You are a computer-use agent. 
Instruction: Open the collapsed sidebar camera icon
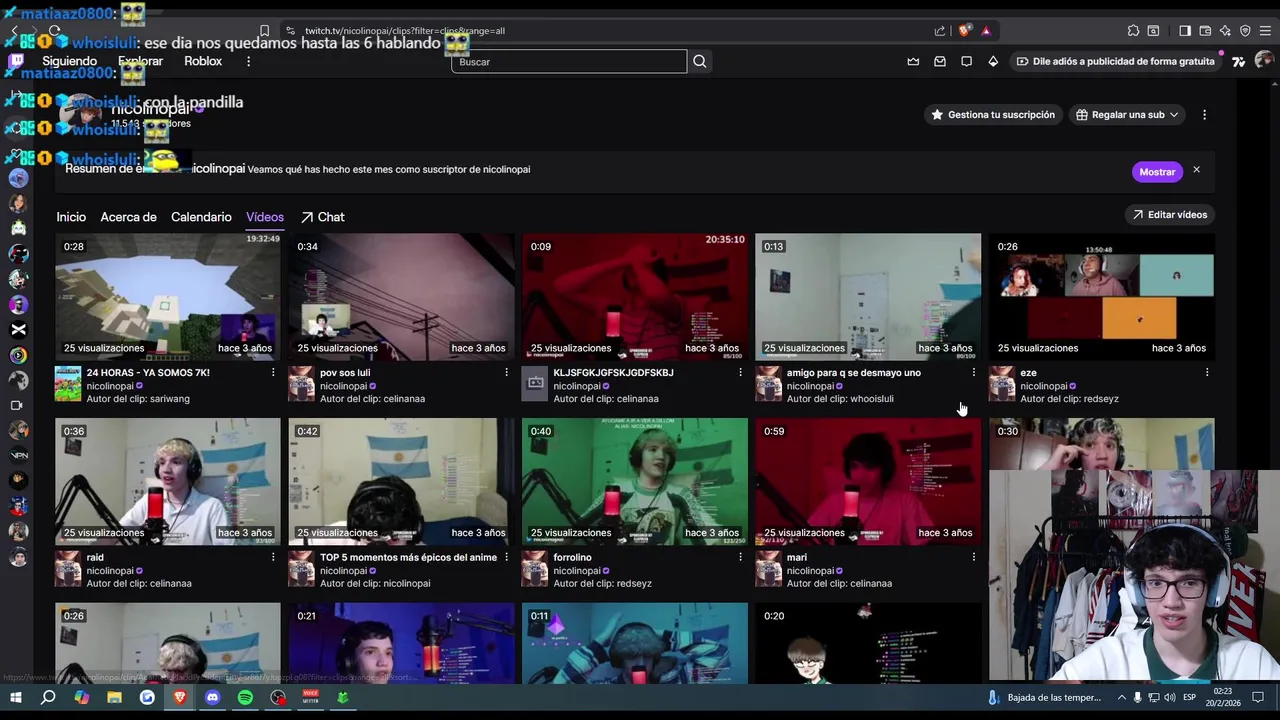[x=17, y=405]
